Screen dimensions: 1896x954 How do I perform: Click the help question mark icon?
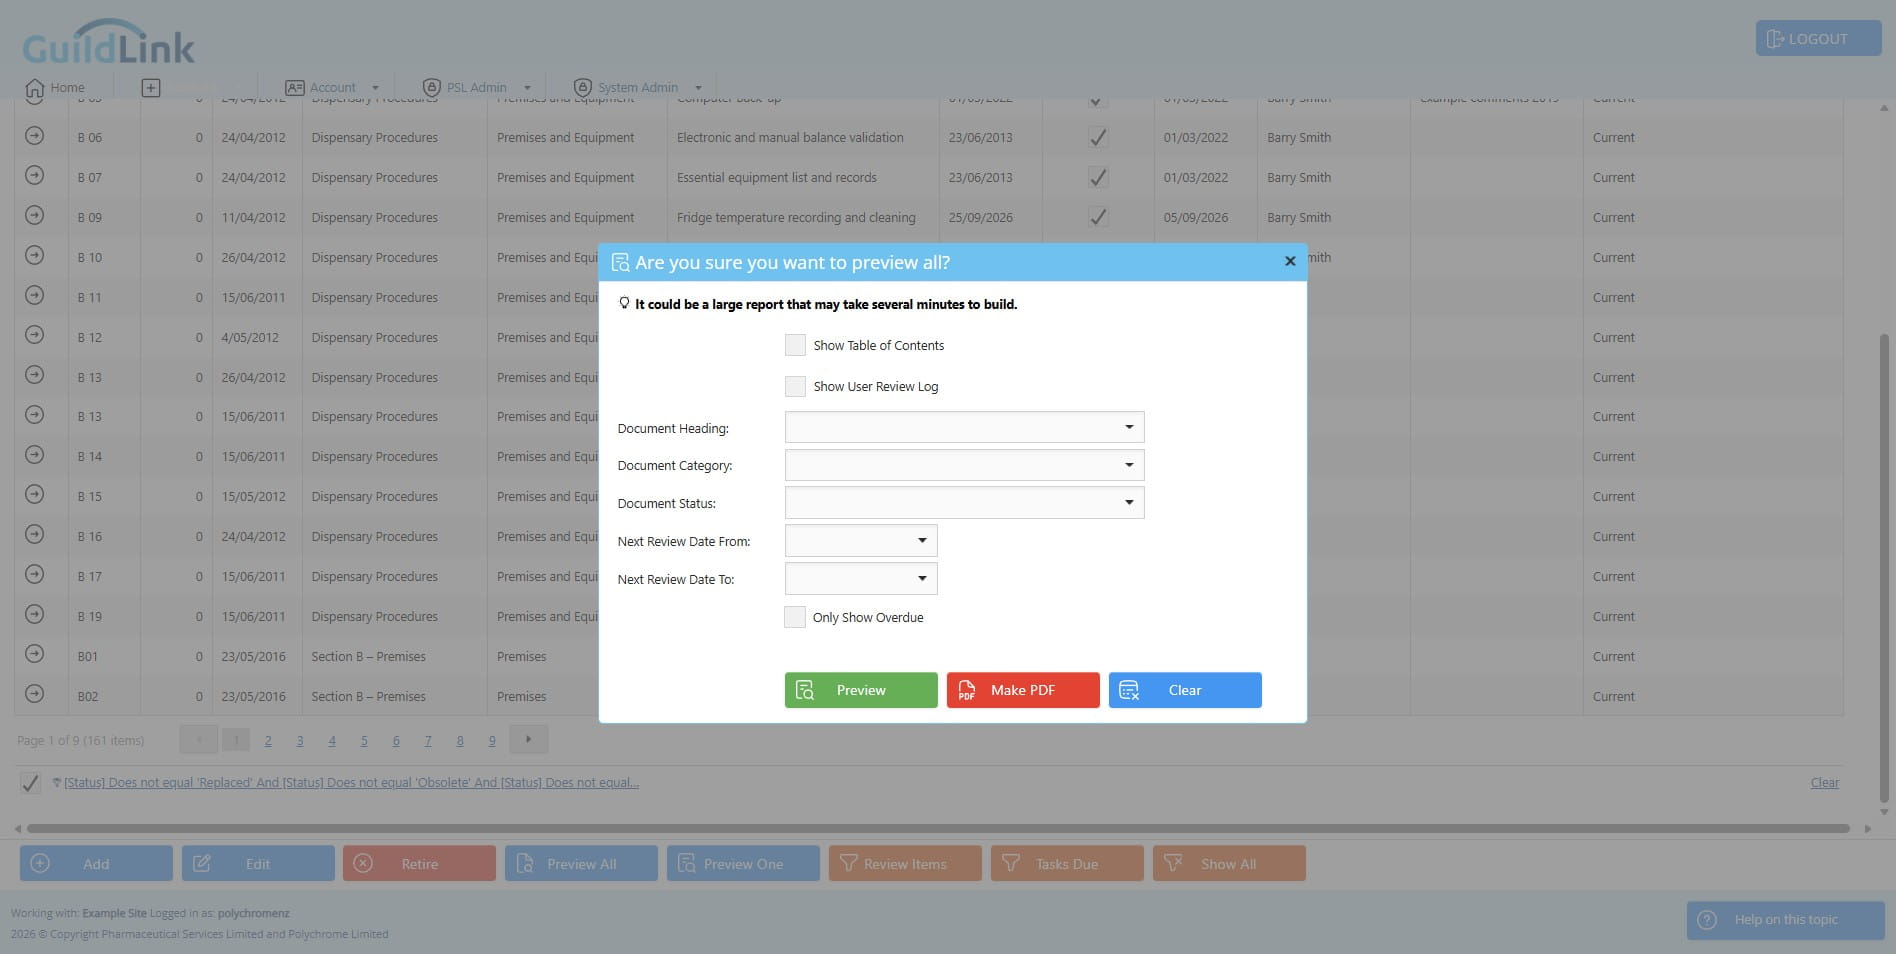click(x=1707, y=920)
